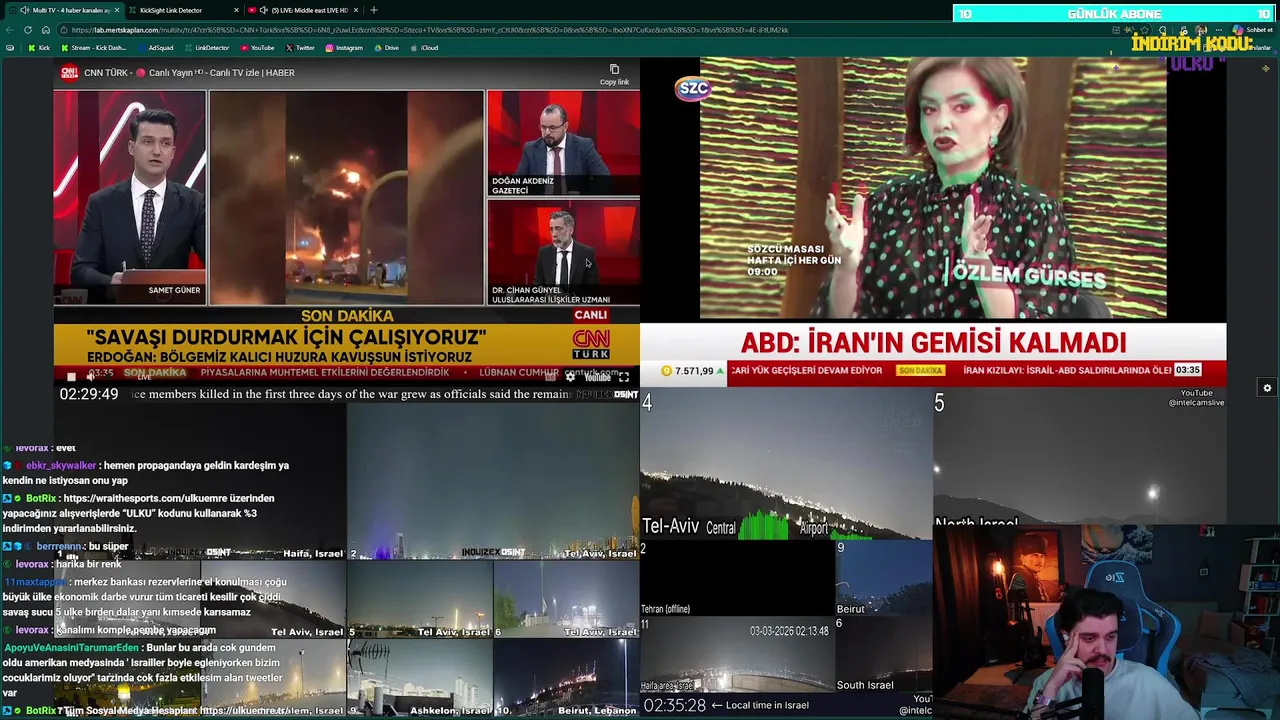Open a new browser tab
Screen dimensions: 1280x720
(x=374, y=10)
